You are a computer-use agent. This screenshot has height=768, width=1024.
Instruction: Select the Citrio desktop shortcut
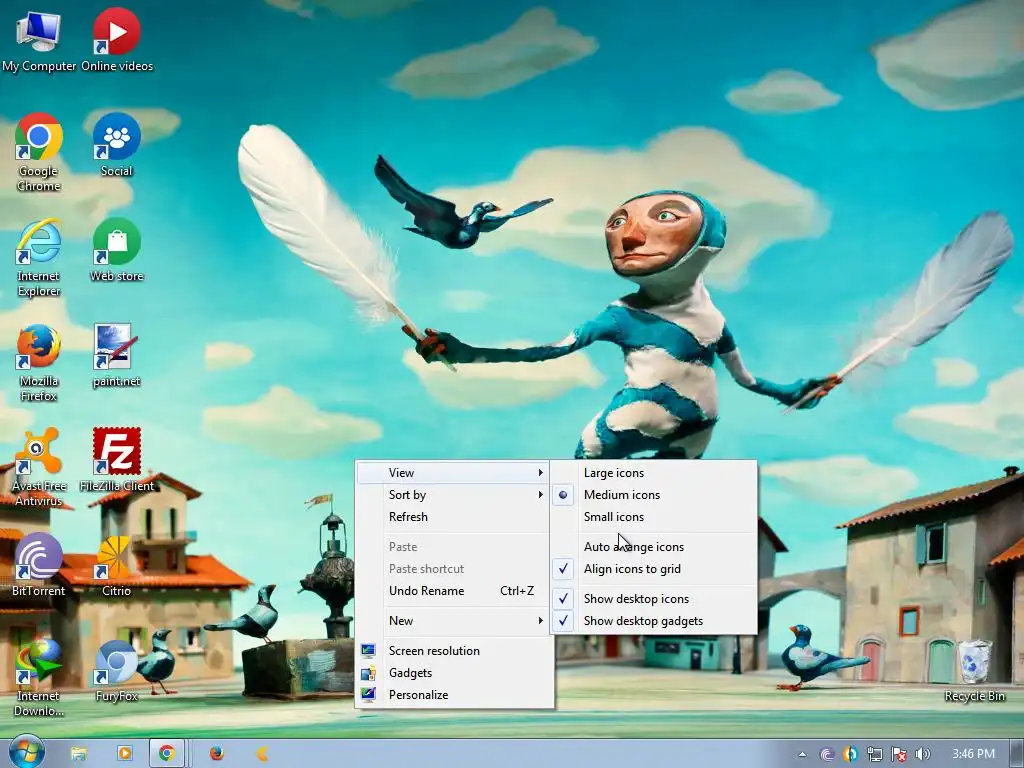pos(117,565)
